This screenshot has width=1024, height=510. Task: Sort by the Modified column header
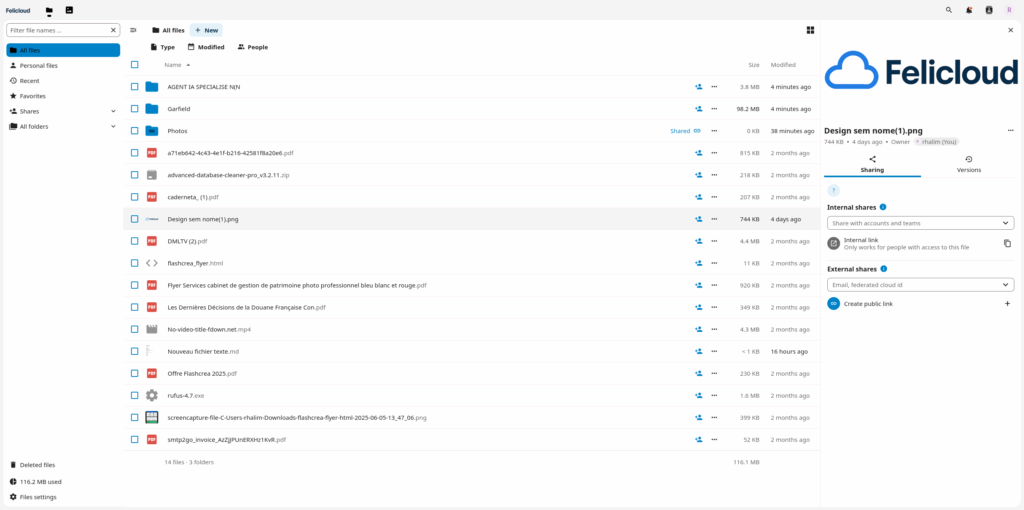(783, 65)
